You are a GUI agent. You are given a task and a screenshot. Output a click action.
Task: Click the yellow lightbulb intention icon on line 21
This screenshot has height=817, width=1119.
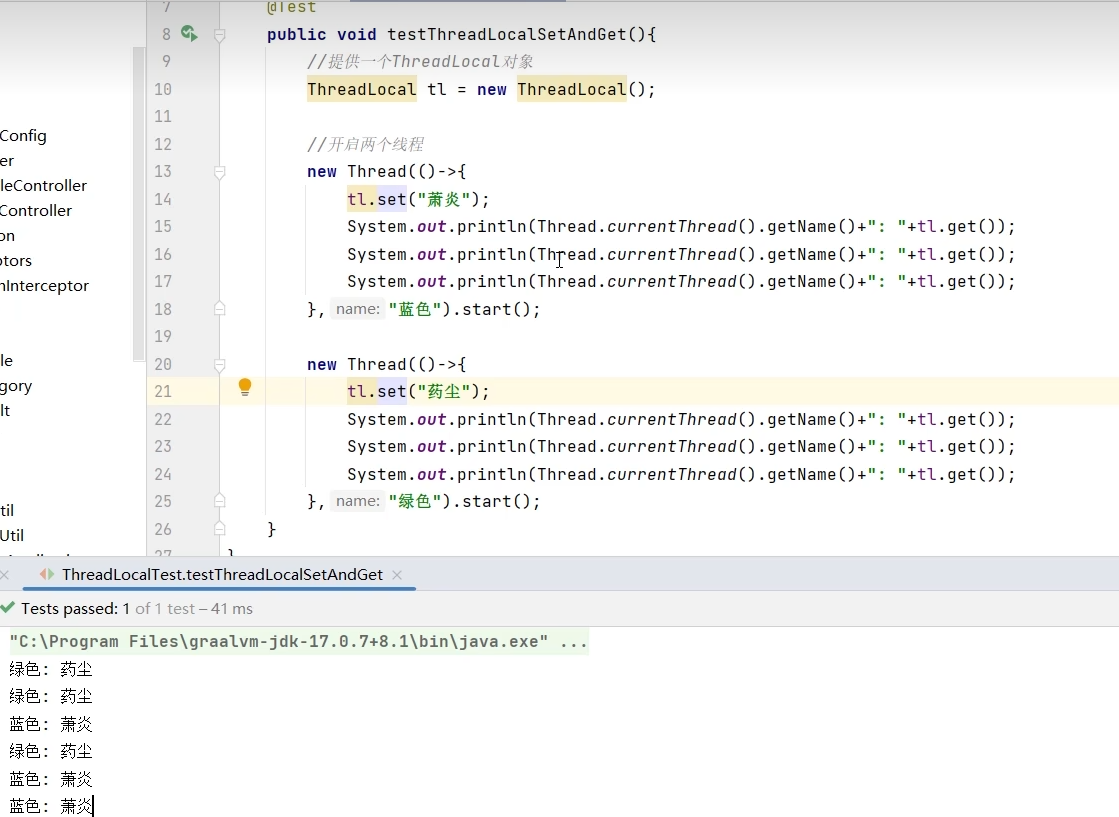pyautogui.click(x=245, y=387)
